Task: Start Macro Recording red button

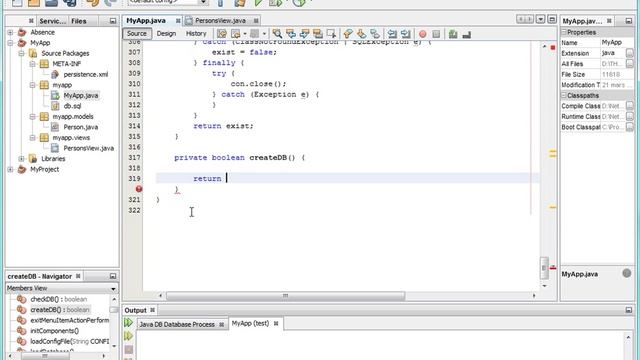Action: click(423, 34)
